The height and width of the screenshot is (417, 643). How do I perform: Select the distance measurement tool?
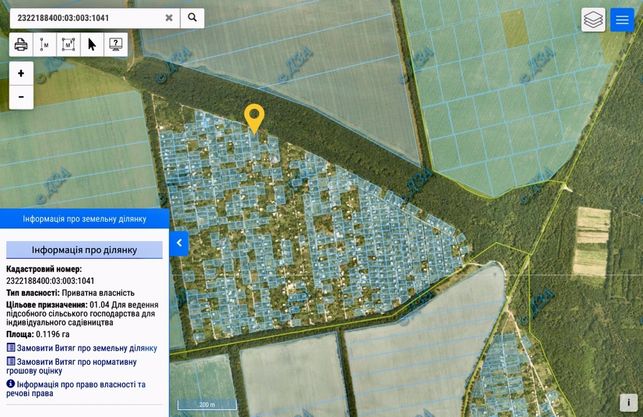[44, 44]
